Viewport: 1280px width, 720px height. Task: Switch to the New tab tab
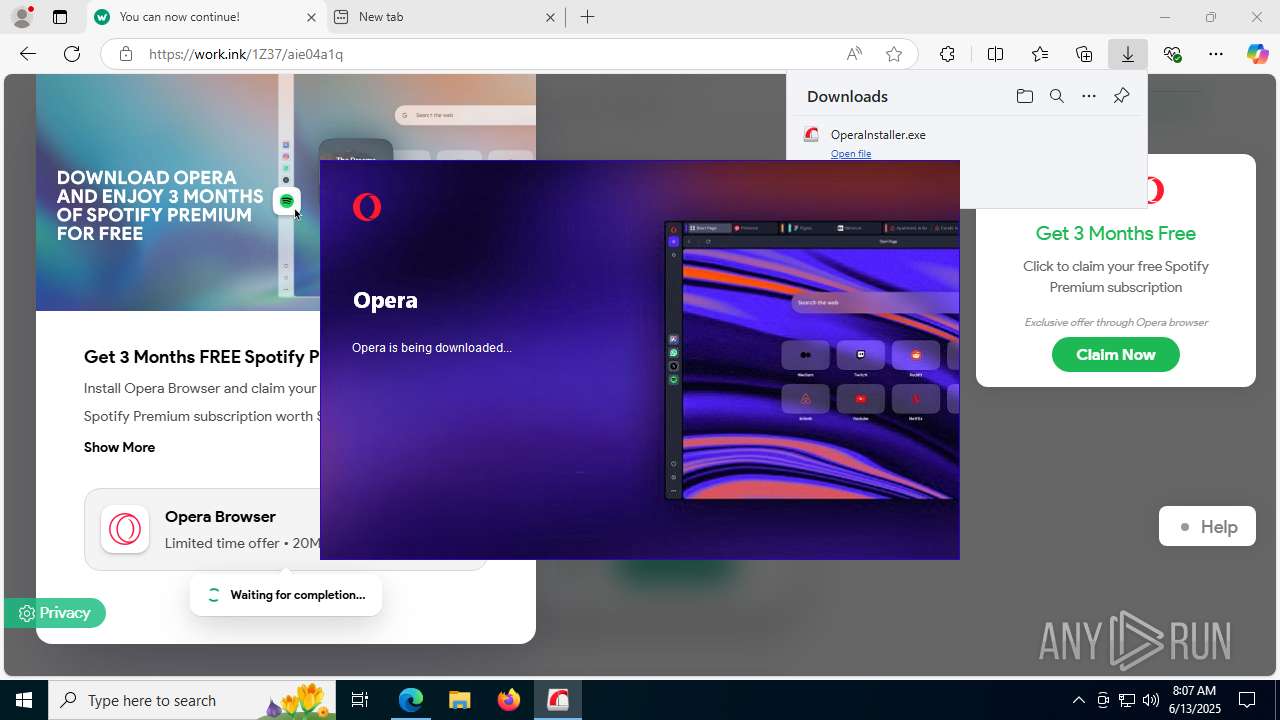[445, 17]
